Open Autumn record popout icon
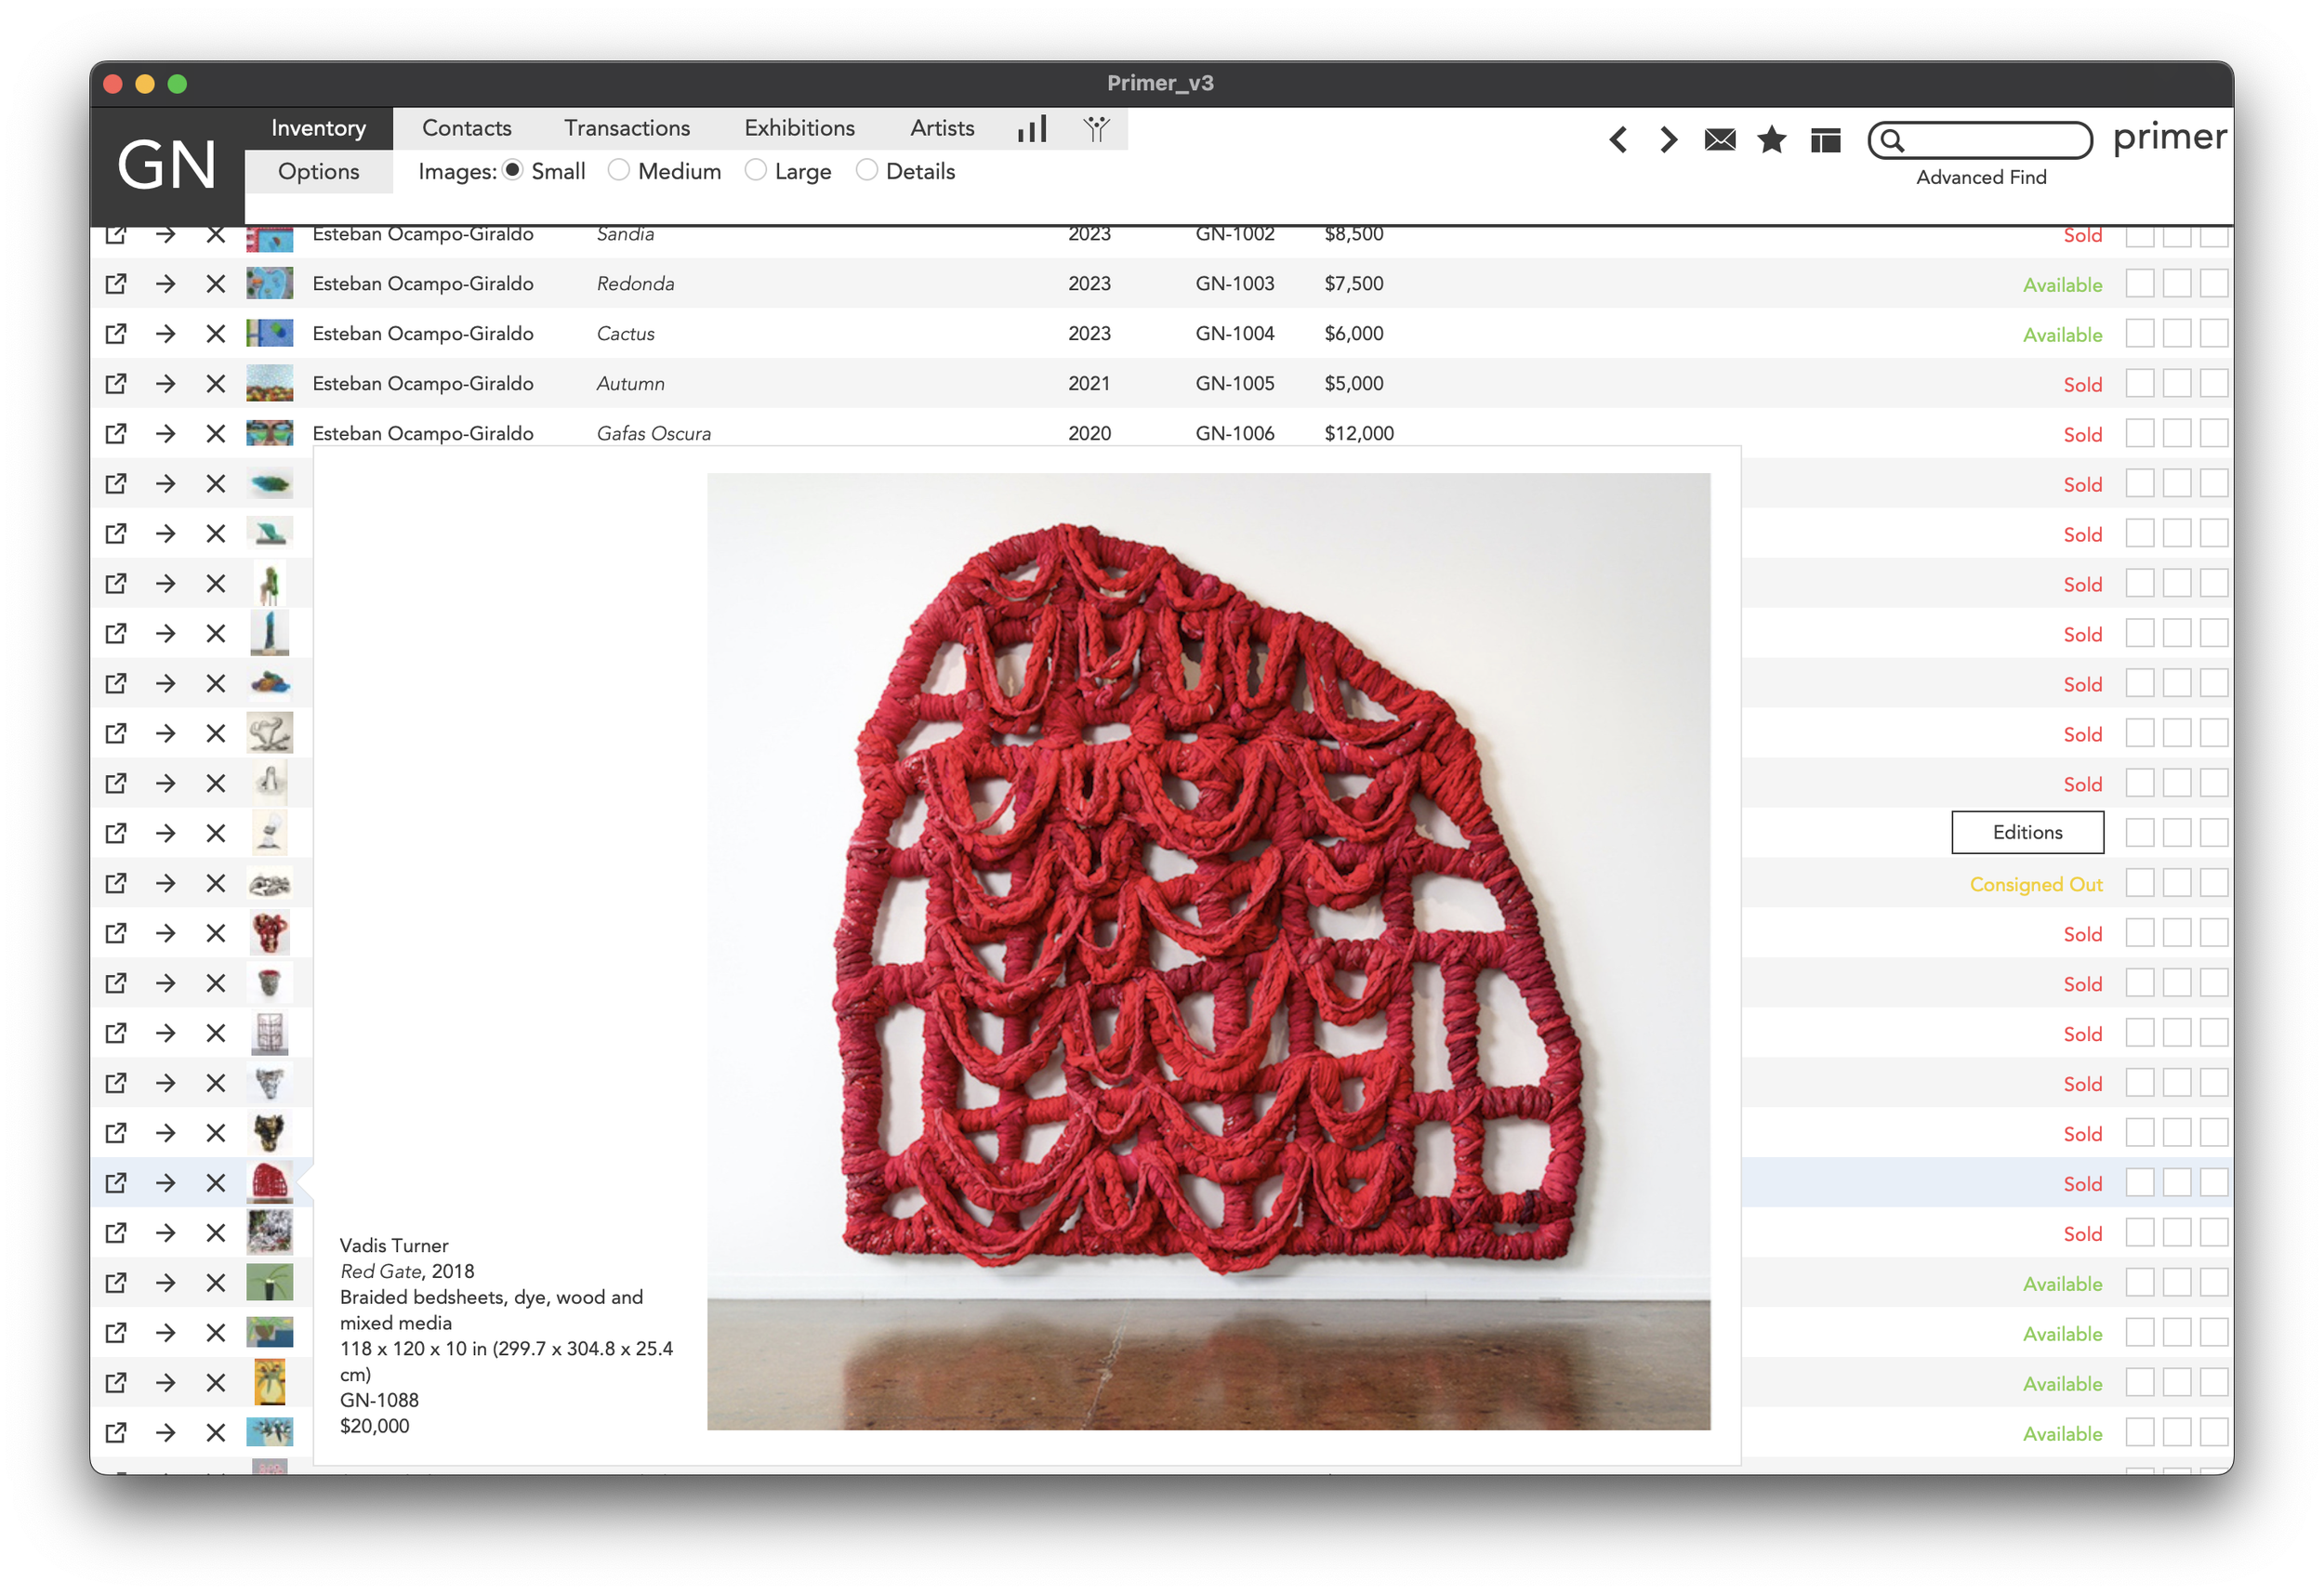The width and height of the screenshot is (2324, 1594). (x=116, y=384)
